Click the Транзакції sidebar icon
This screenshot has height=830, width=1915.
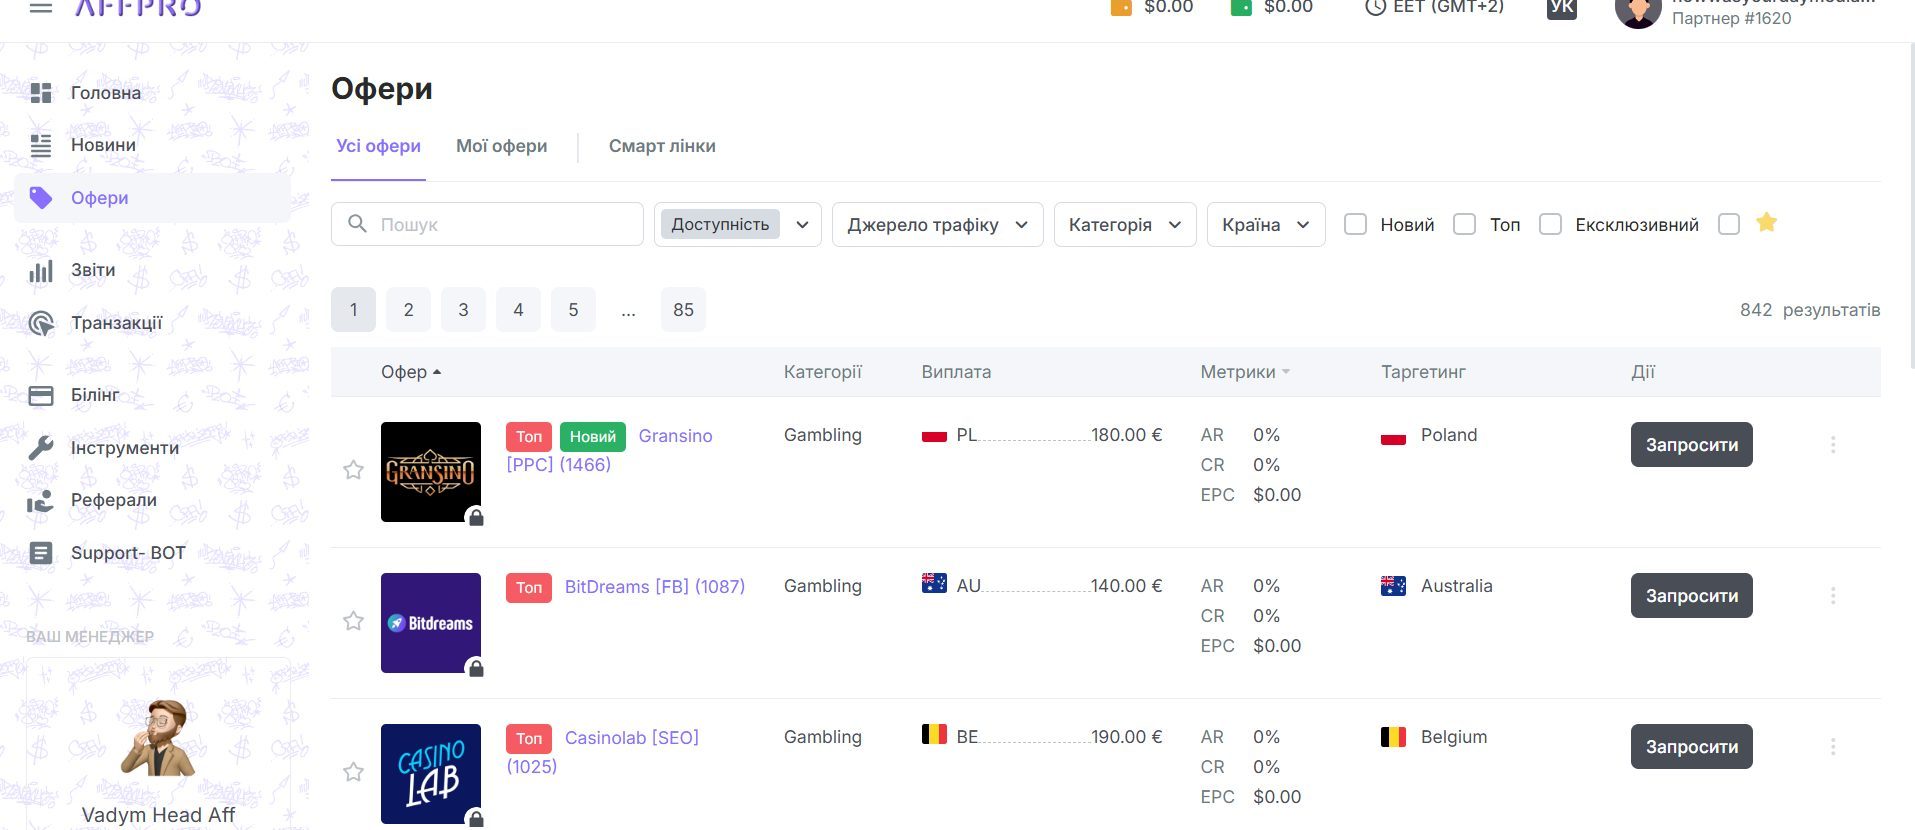click(41, 323)
